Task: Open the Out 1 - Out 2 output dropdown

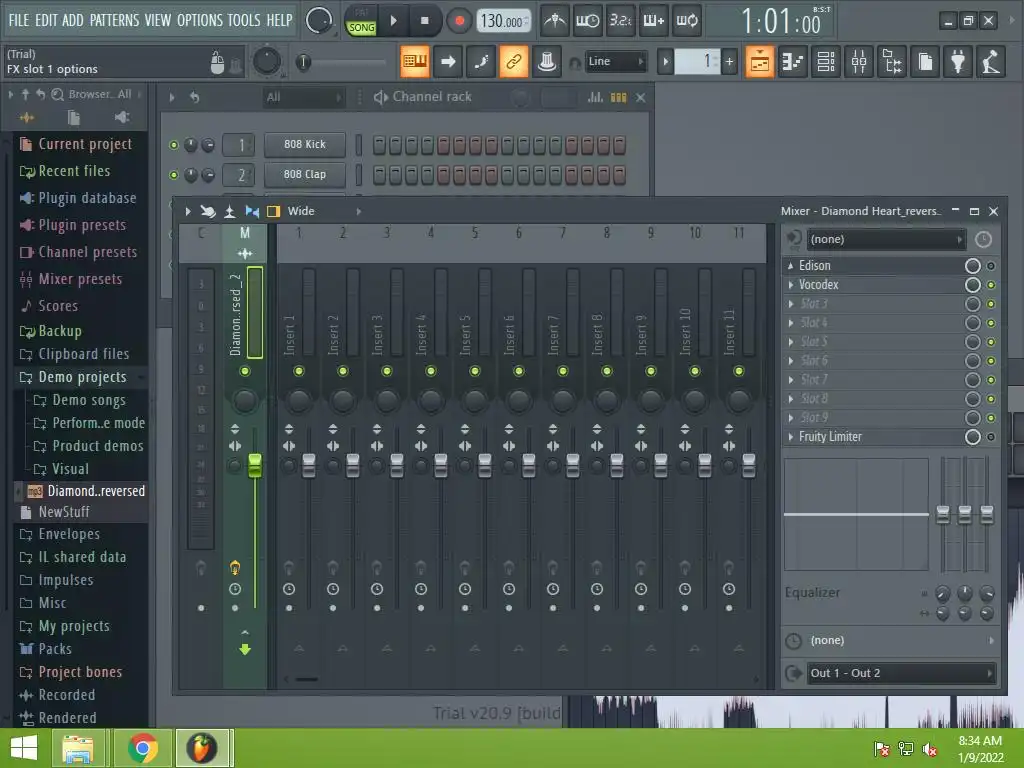Action: [902, 673]
